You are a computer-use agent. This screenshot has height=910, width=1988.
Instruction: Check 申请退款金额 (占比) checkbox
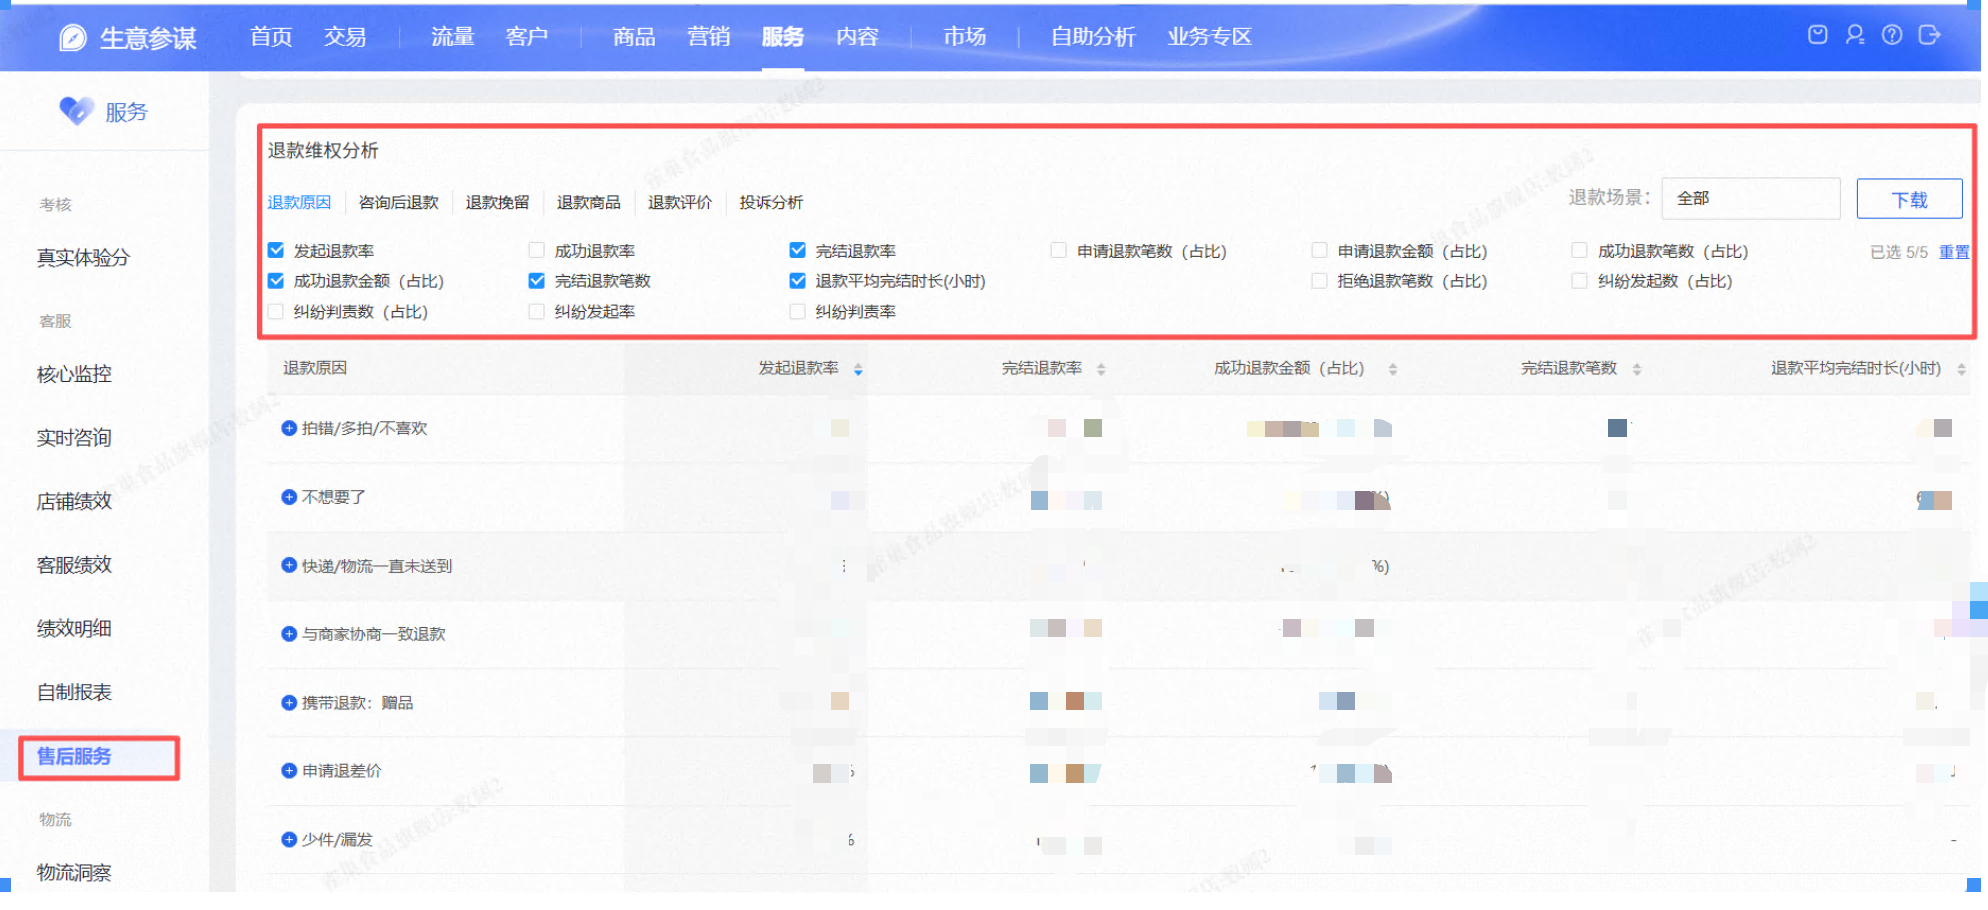[x=1319, y=250]
